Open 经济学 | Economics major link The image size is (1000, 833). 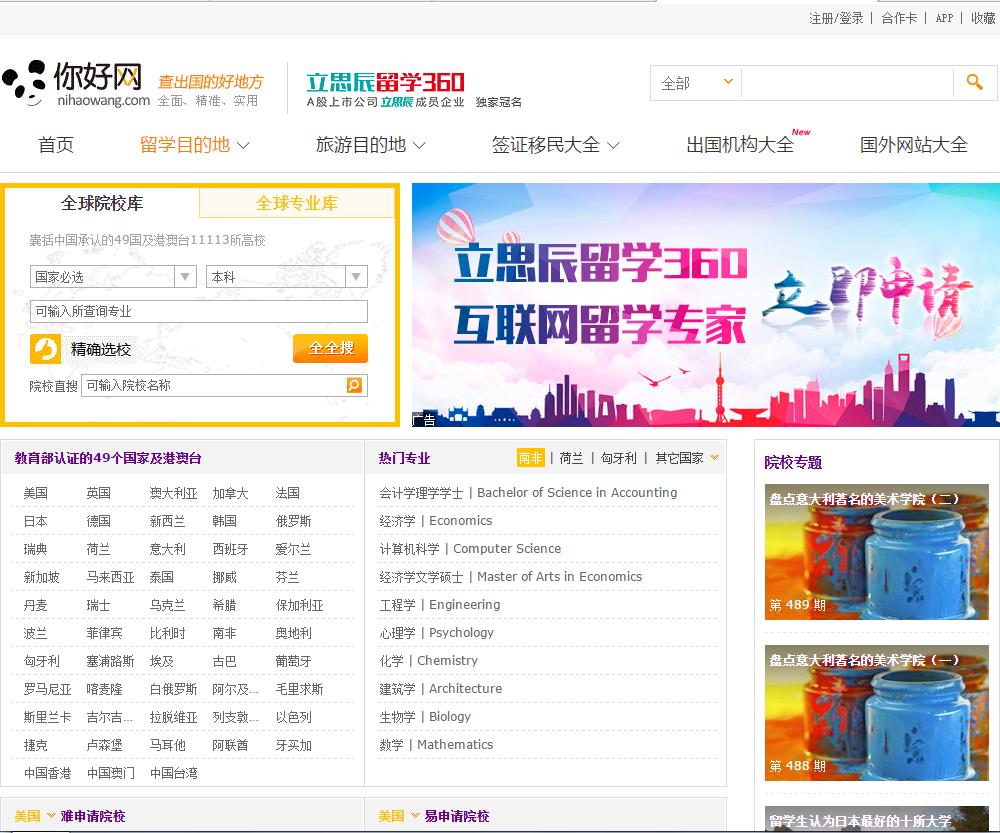pyautogui.click(x=436, y=520)
